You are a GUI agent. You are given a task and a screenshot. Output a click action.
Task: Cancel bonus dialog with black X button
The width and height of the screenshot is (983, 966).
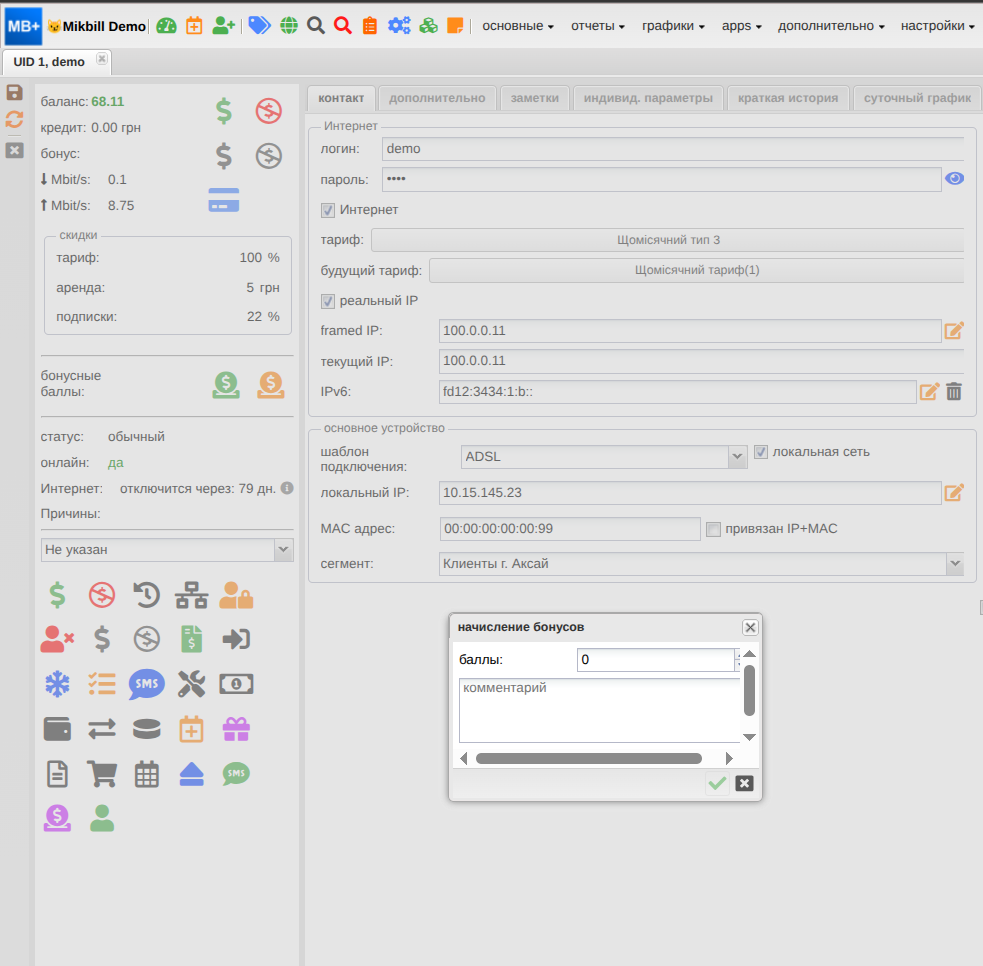coord(744,784)
